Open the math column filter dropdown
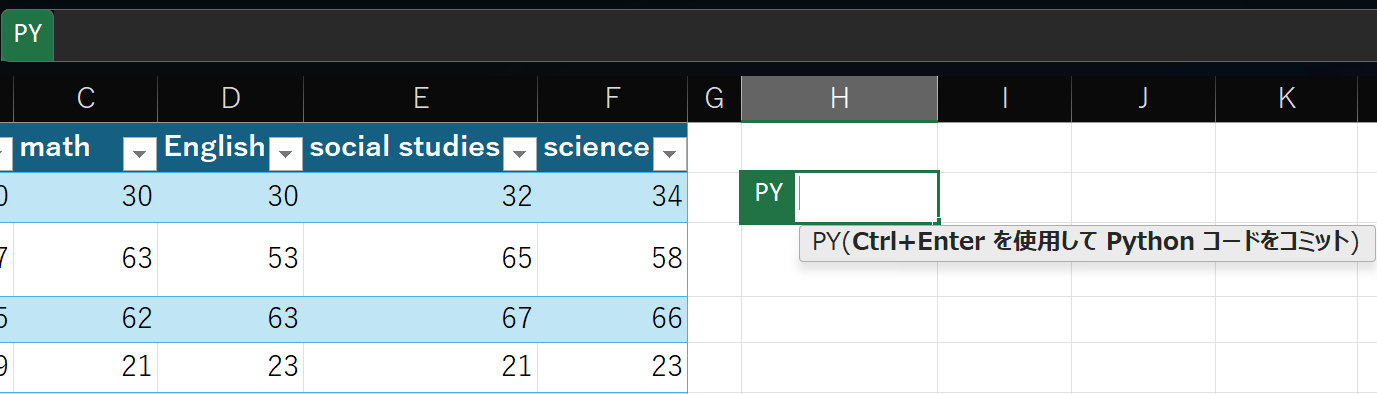 pyautogui.click(x=139, y=154)
